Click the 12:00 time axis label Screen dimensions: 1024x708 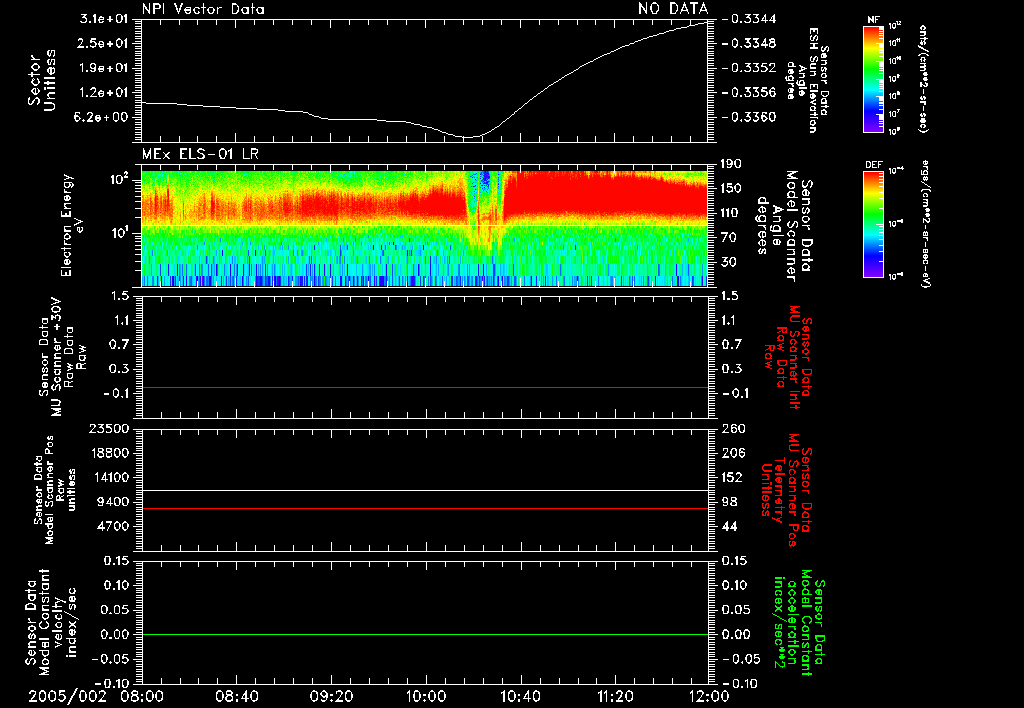click(709, 696)
